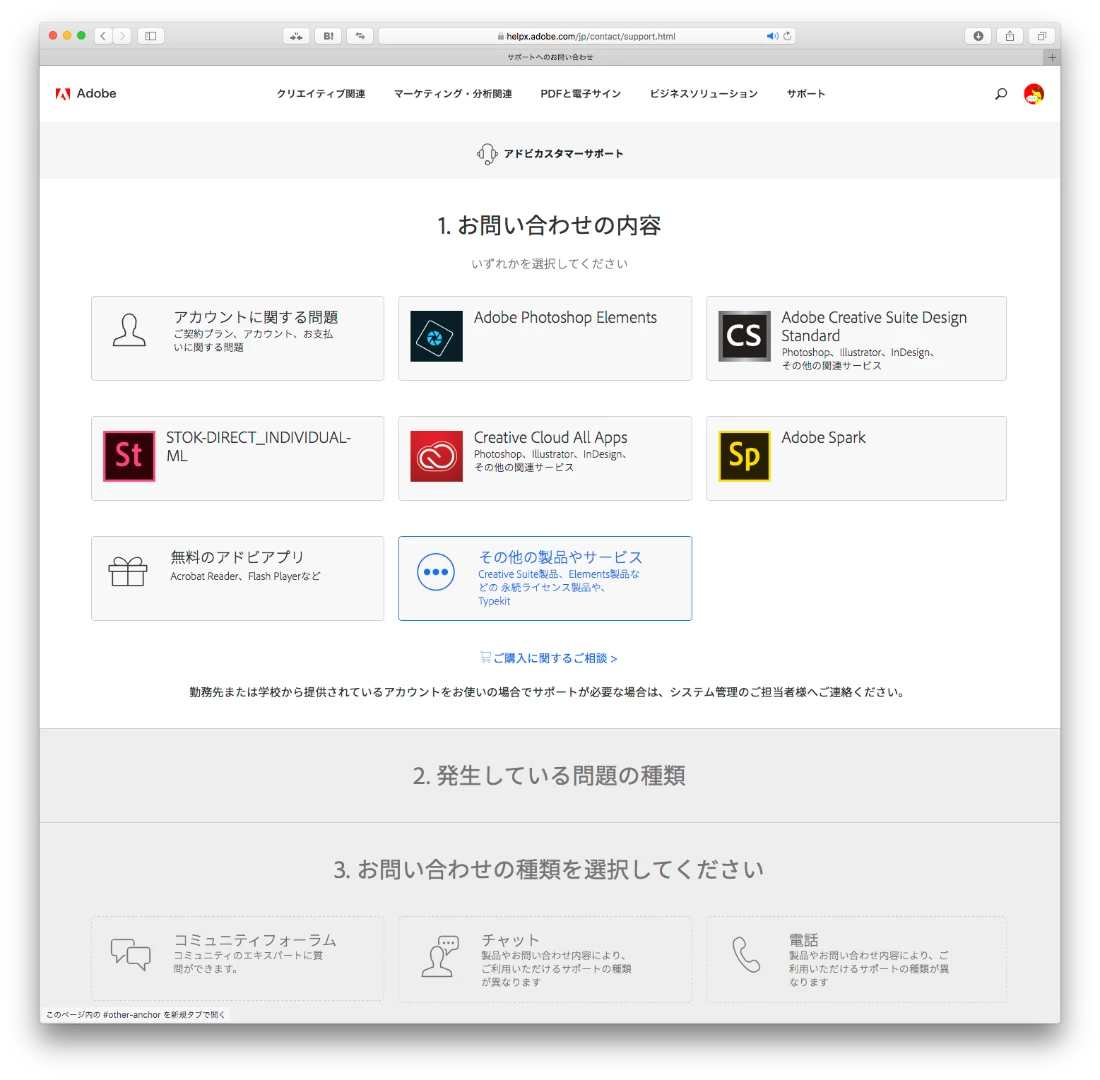Choose チャット contact option
Image resolution: width=1100 pixels, height=1080 pixels.
(x=545, y=959)
